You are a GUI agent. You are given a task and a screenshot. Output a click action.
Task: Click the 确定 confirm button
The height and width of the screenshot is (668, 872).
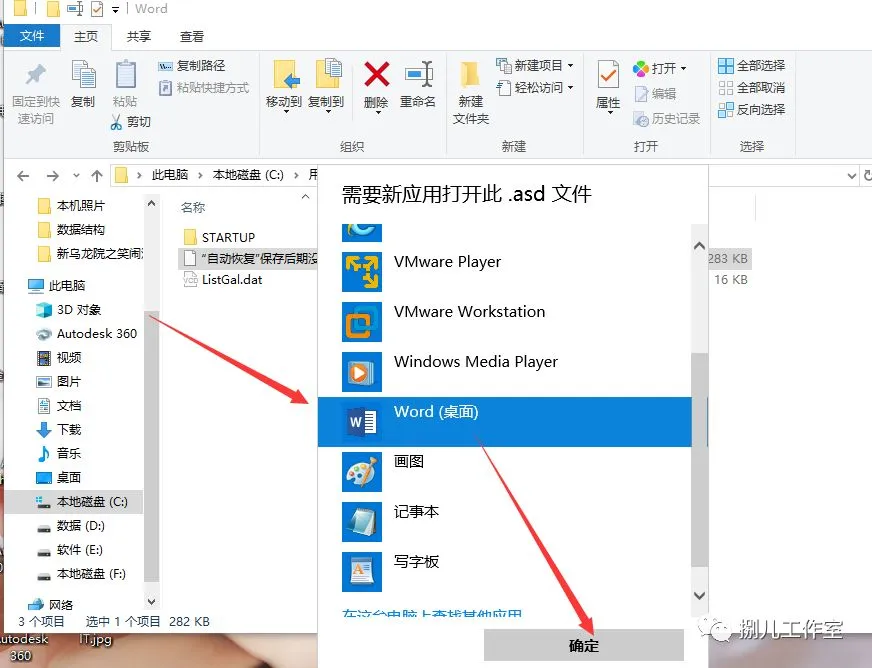pos(583,645)
